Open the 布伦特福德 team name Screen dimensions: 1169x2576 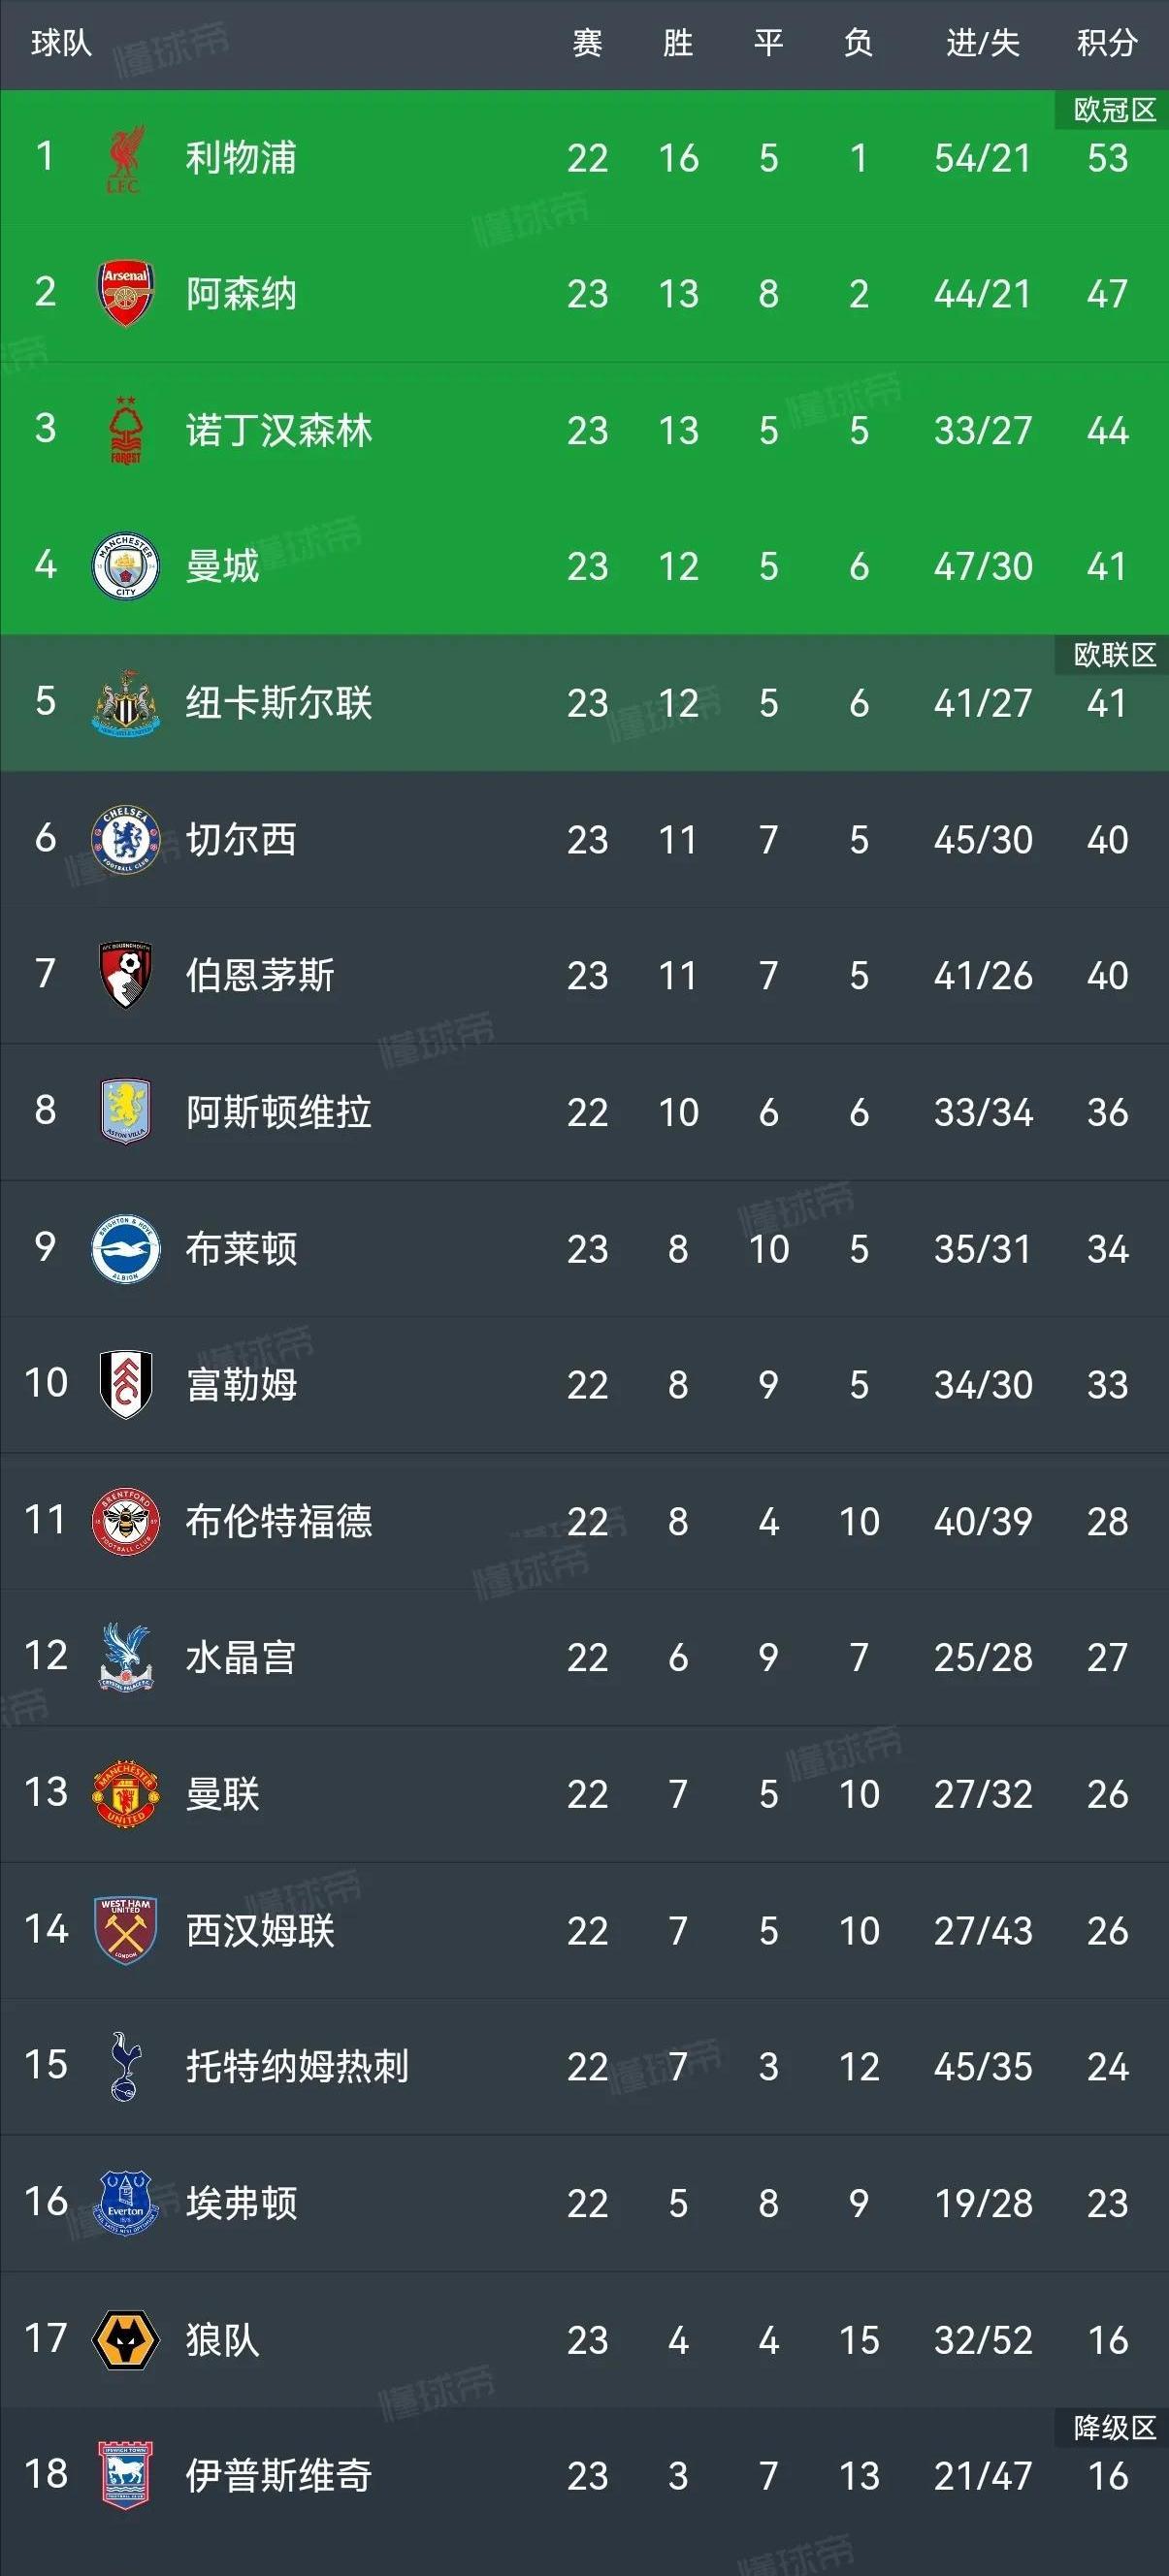(279, 1521)
